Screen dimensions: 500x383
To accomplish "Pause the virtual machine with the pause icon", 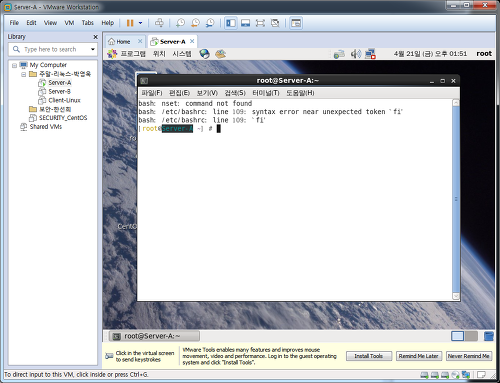I will tap(130, 23).
